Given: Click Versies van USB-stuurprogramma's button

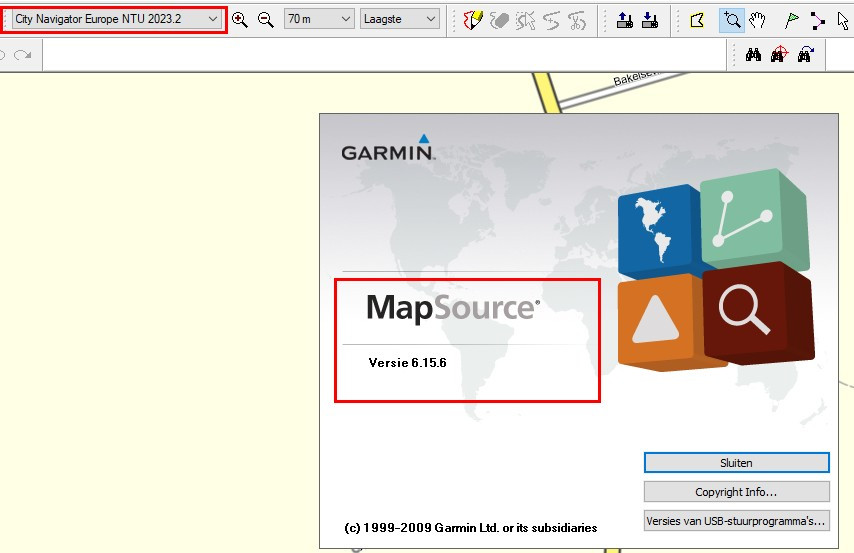Looking at the screenshot, I should 736,521.
